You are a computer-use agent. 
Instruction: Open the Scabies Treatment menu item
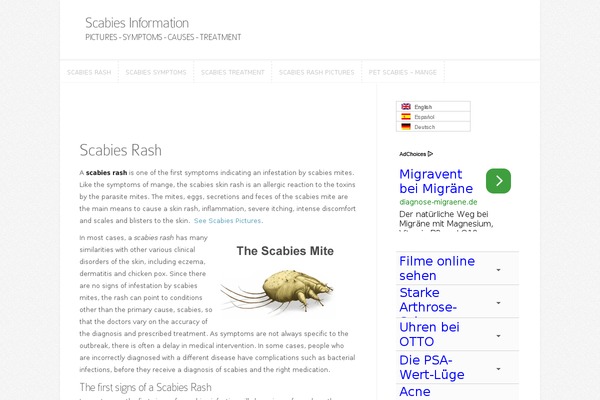click(233, 72)
